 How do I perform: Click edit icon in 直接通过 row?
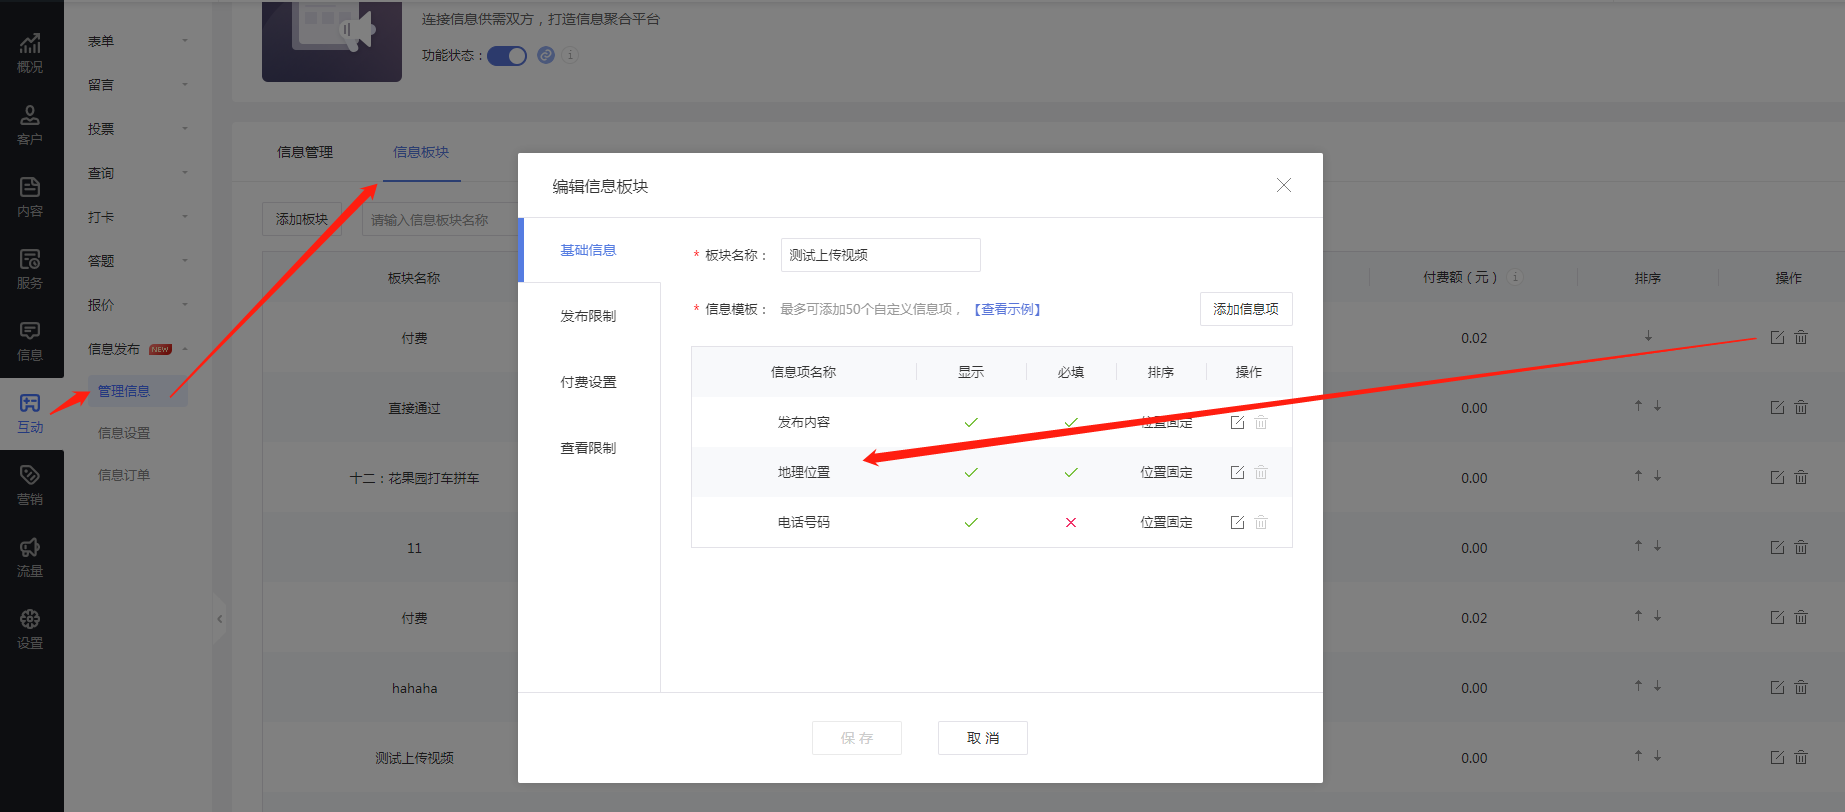tap(1777, 407)
